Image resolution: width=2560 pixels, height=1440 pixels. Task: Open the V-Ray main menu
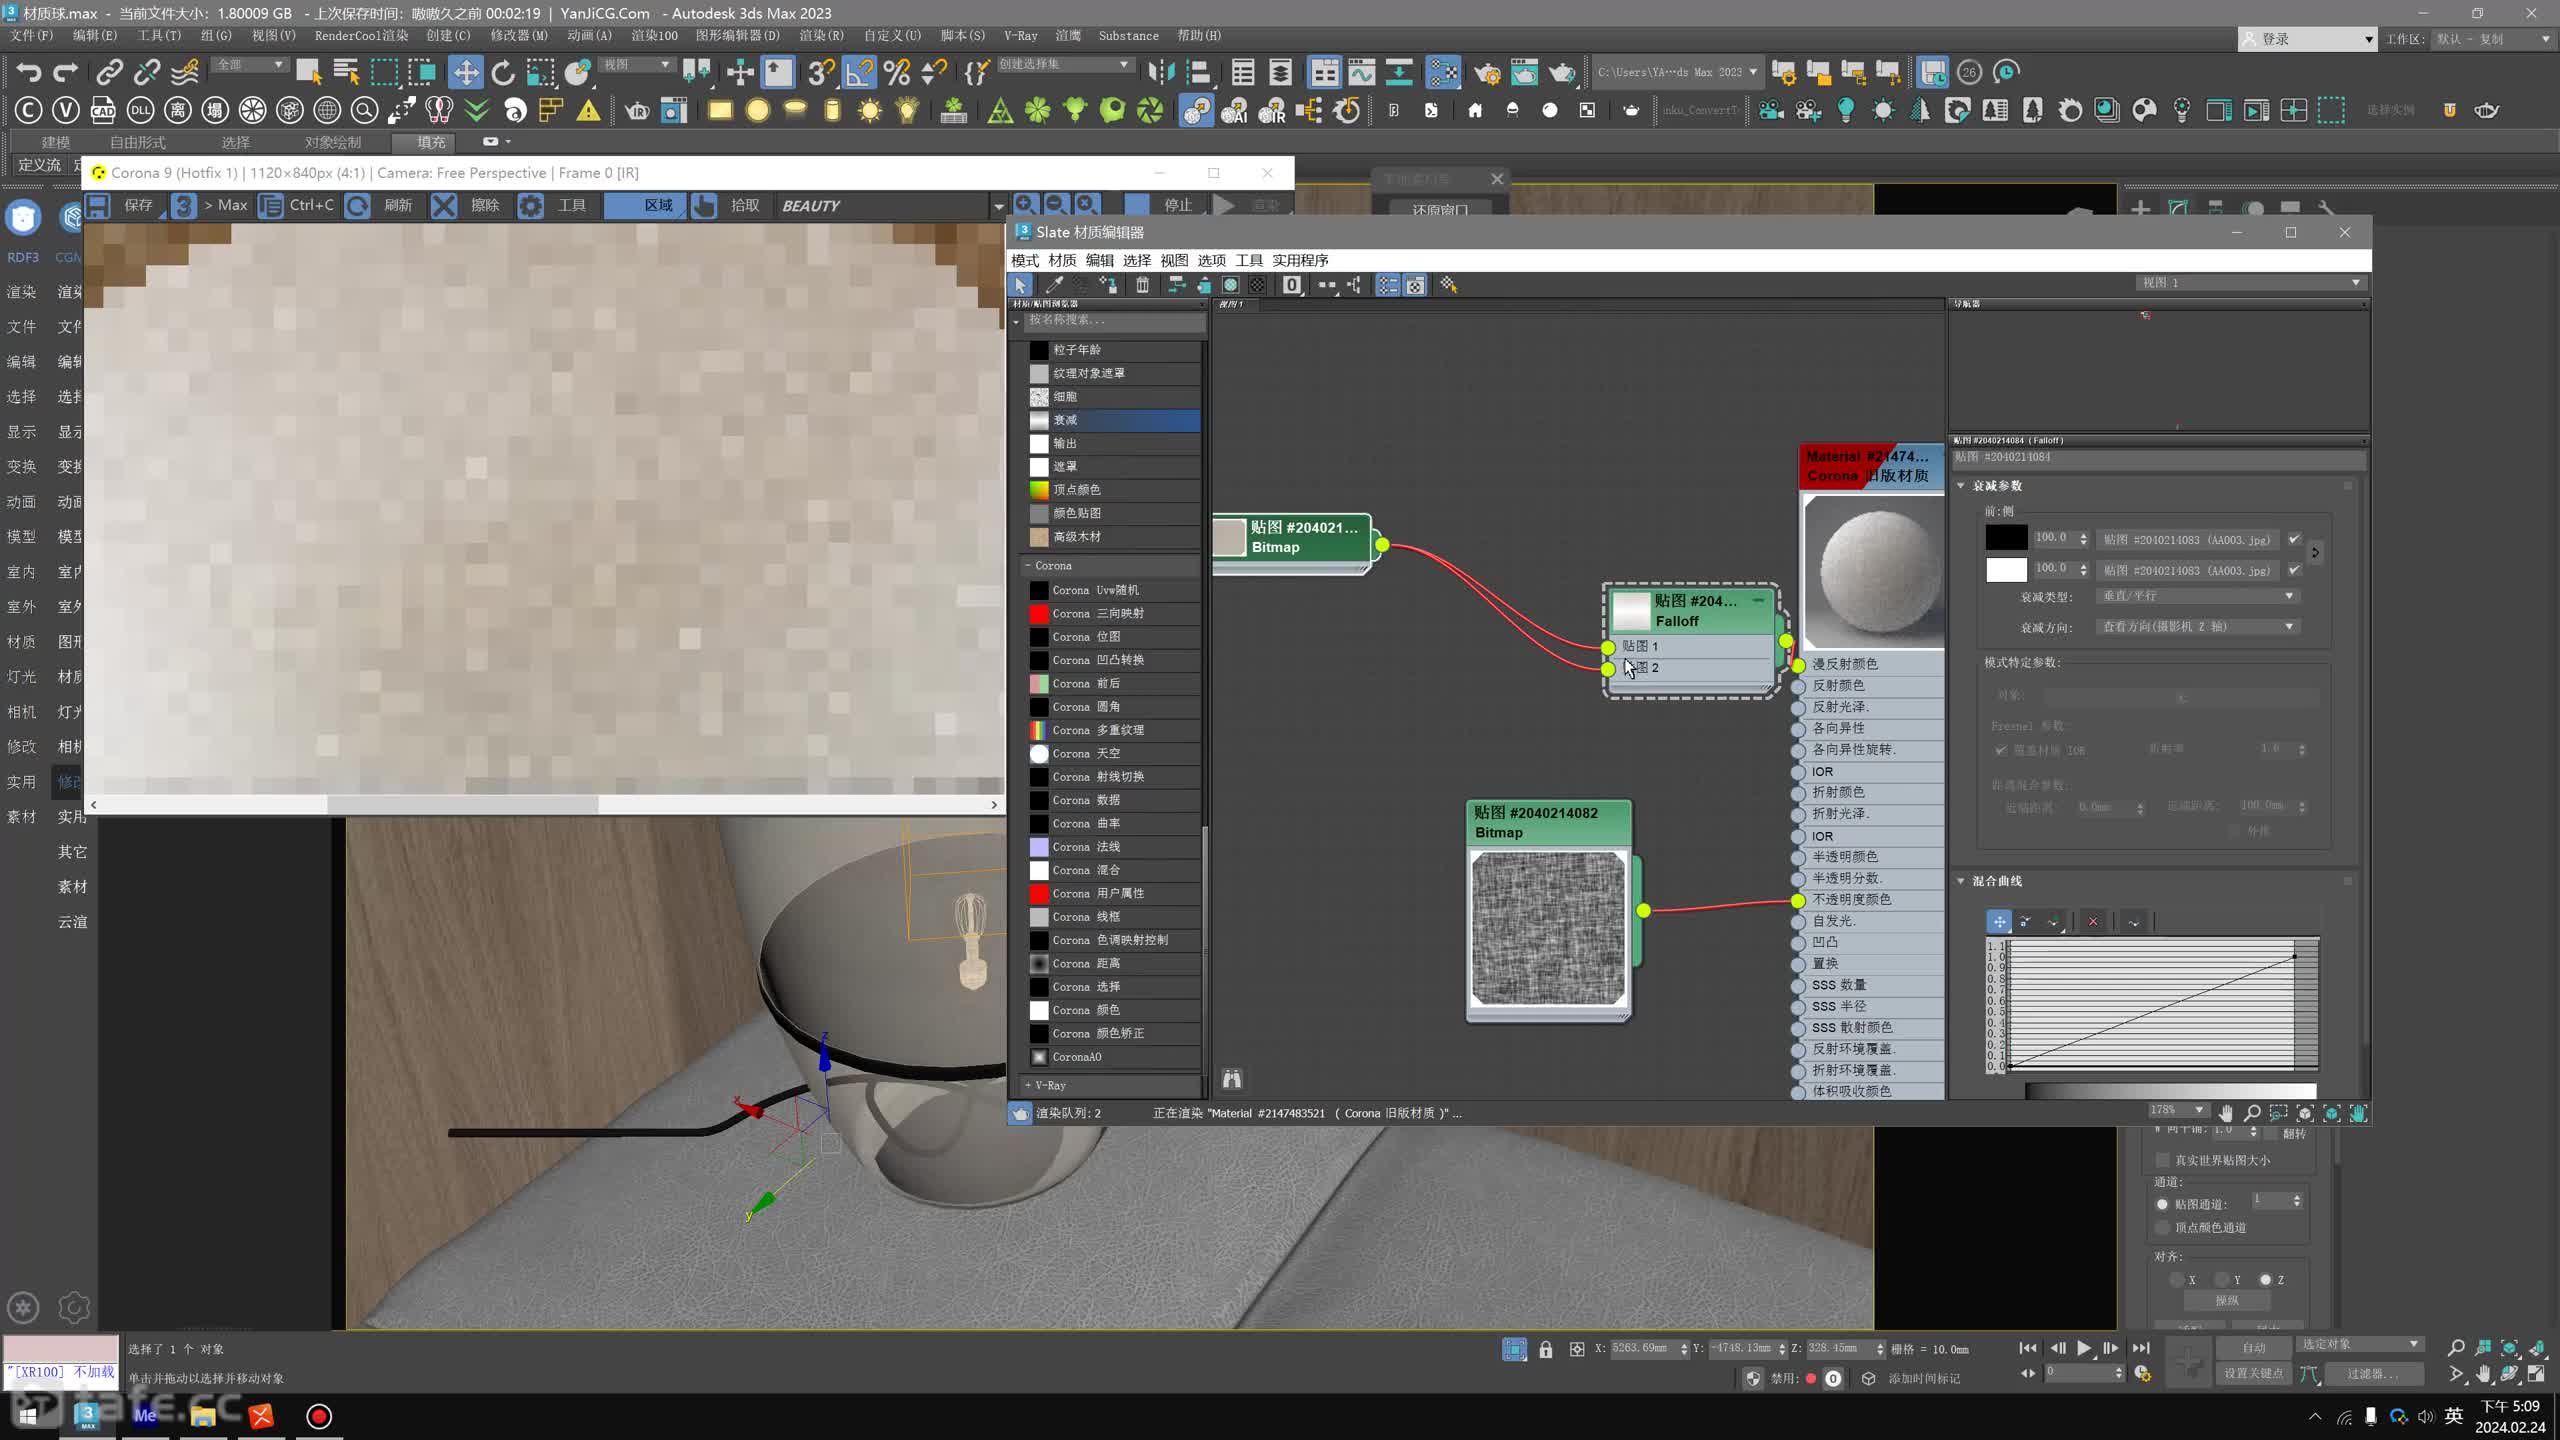coord(1020,35)
